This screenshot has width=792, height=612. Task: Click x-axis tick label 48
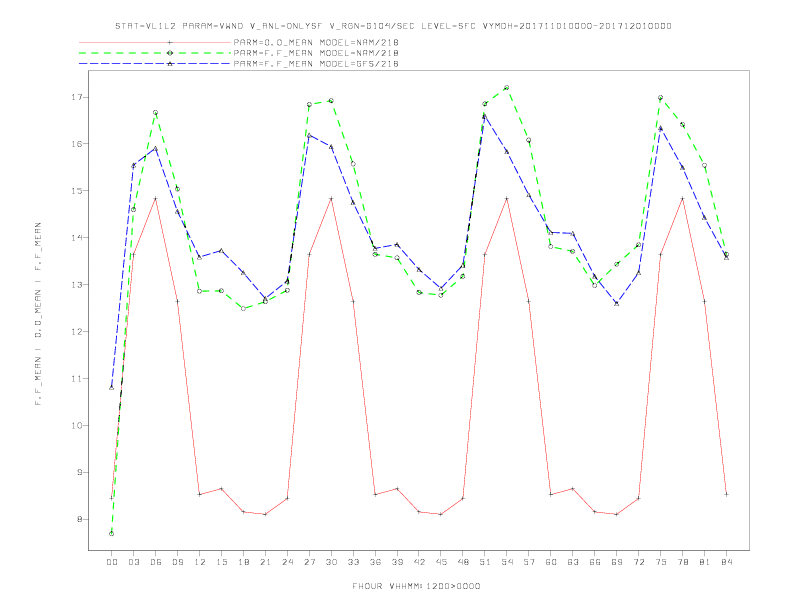coord(463,562)
